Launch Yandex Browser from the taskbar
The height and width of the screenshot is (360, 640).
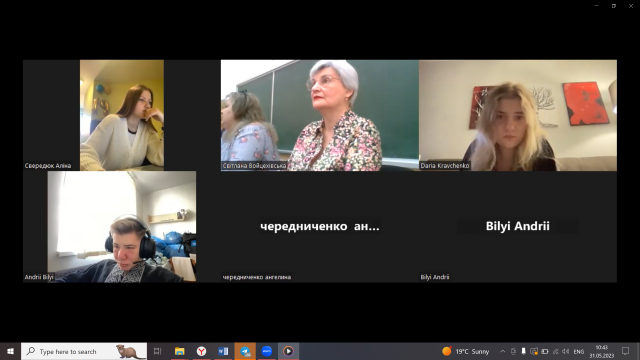click(202, 351)
